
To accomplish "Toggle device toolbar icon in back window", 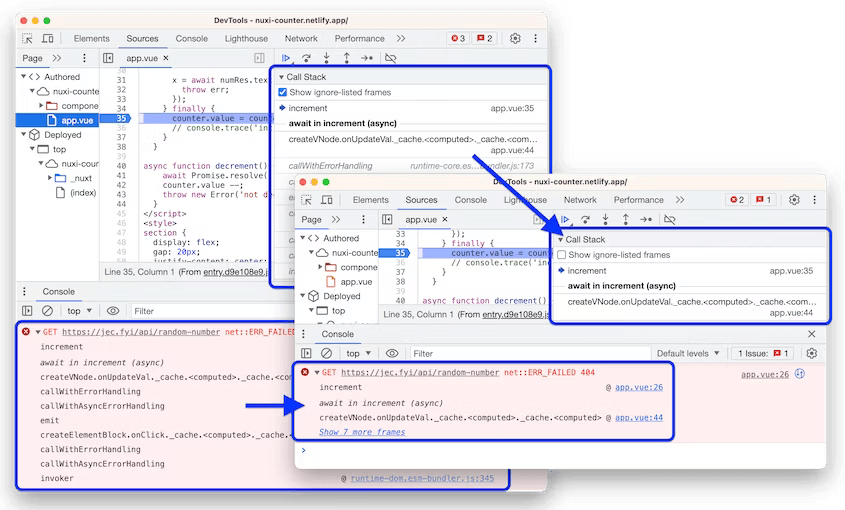I will tap(47, 38).
